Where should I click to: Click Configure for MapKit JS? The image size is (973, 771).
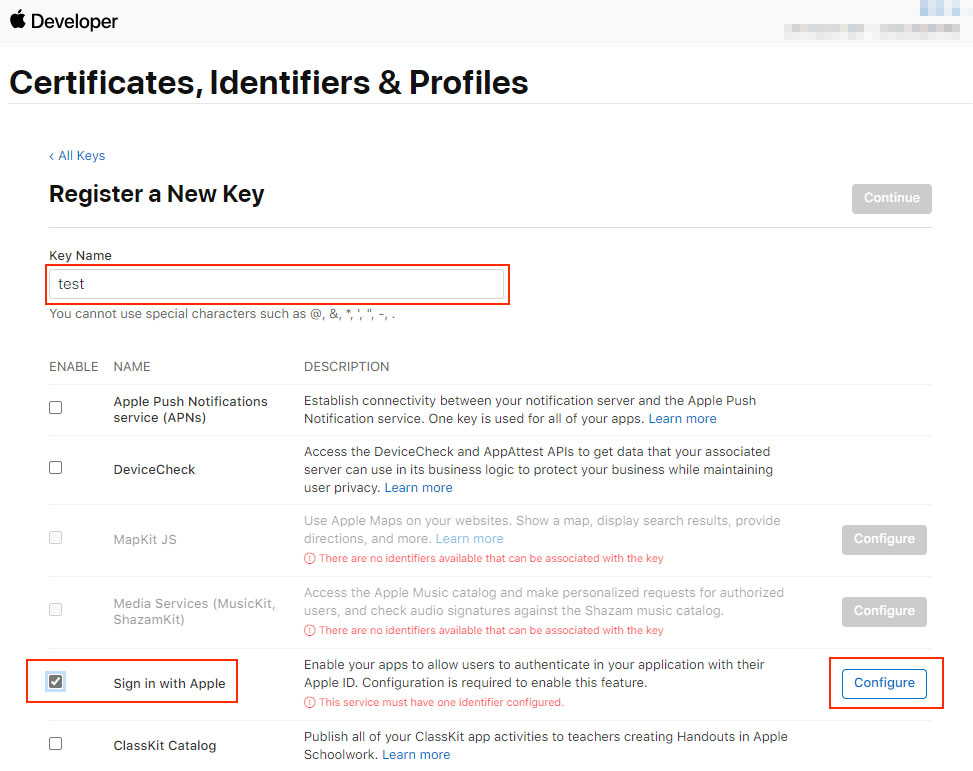click(884, 539)
